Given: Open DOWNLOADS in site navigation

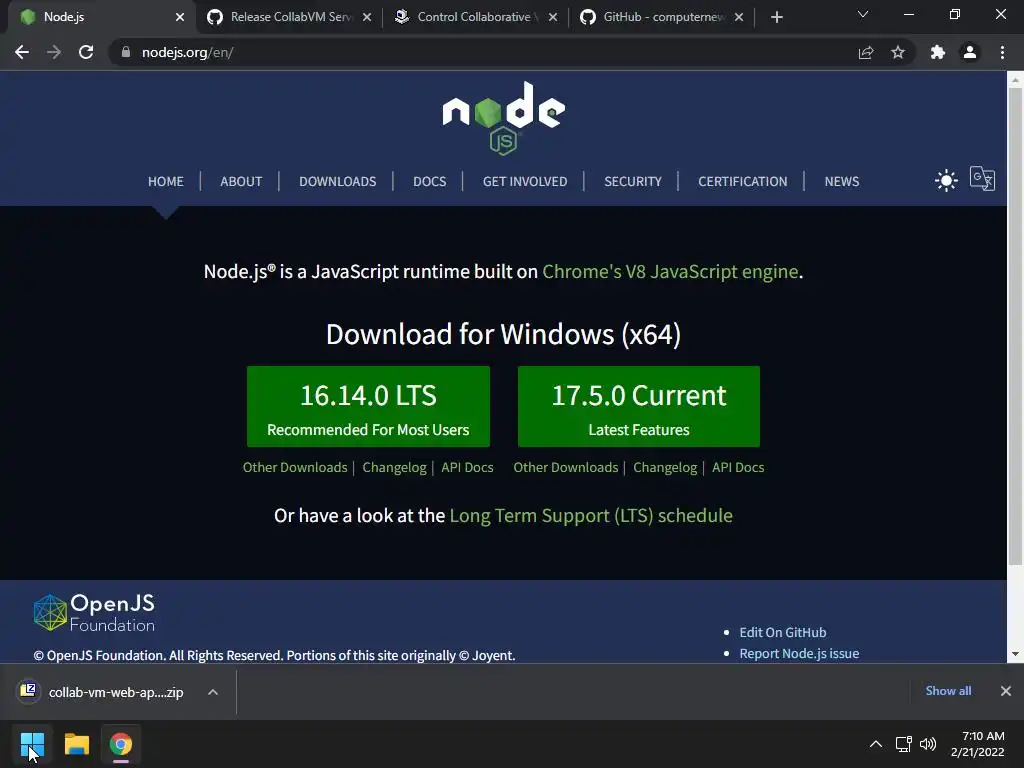Looking at the screenshot, I should 338,182.
